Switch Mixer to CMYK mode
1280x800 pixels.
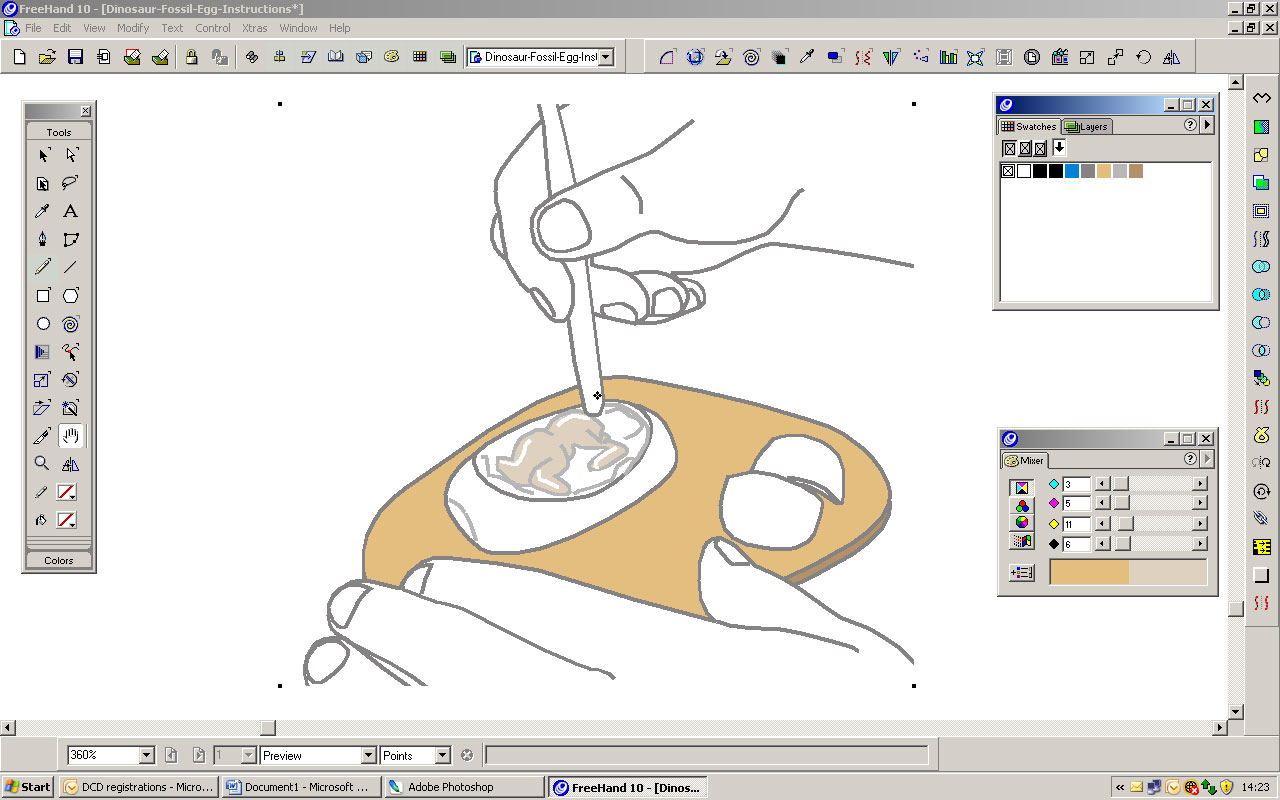pos(1022,488)
